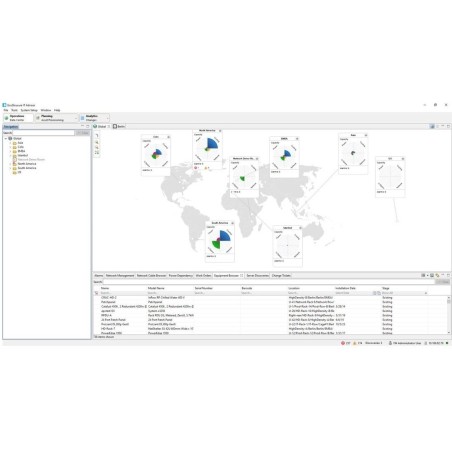The width and height of the screenshot is (452, 452).
Task: Close the EMEA capacity card
Action: [x=297, y=139]
